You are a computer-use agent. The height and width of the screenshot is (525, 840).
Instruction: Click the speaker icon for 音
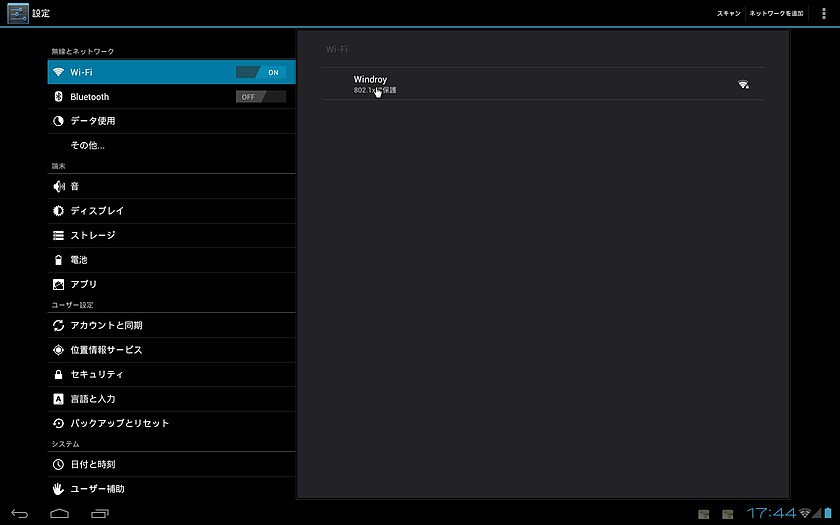58,186
